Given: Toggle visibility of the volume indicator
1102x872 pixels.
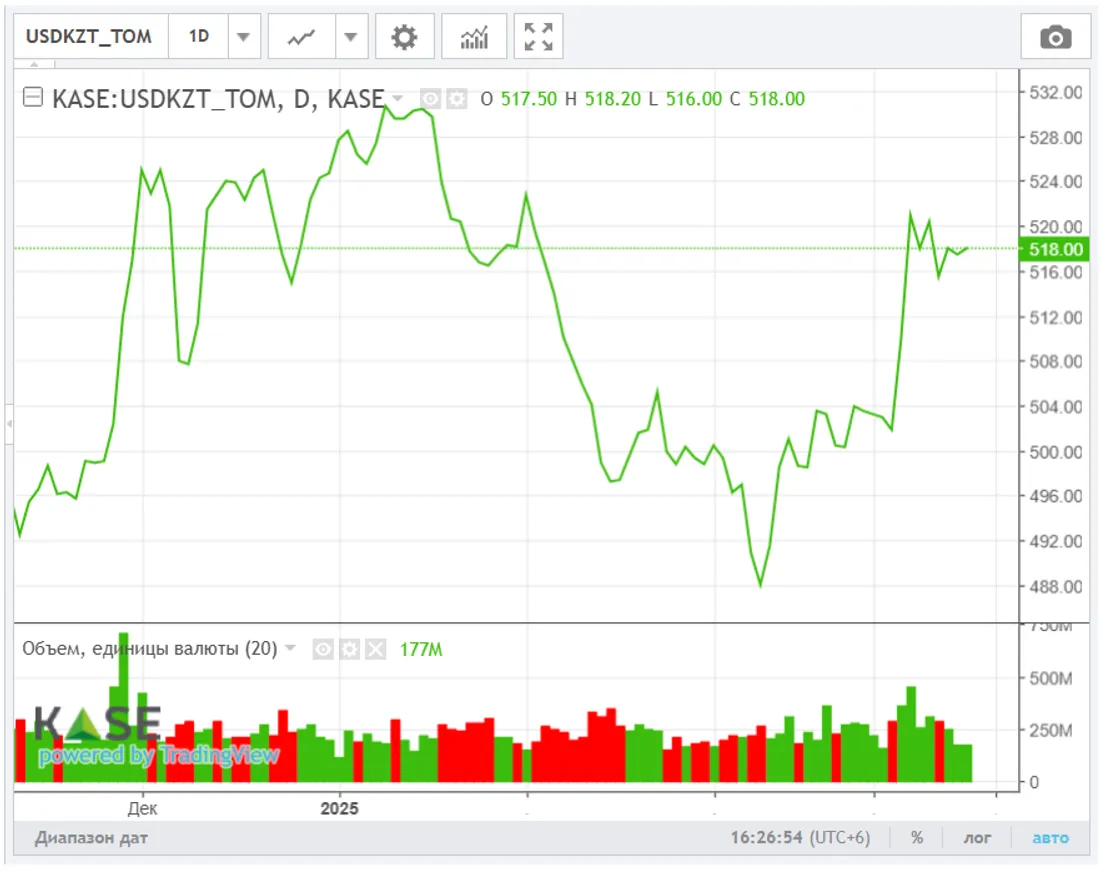Looking at the screenshot, I should [323, 649].
